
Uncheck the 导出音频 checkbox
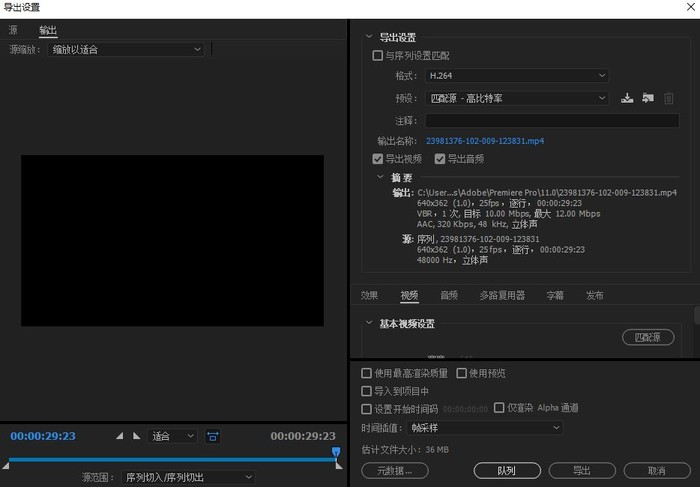click(439, 159)
